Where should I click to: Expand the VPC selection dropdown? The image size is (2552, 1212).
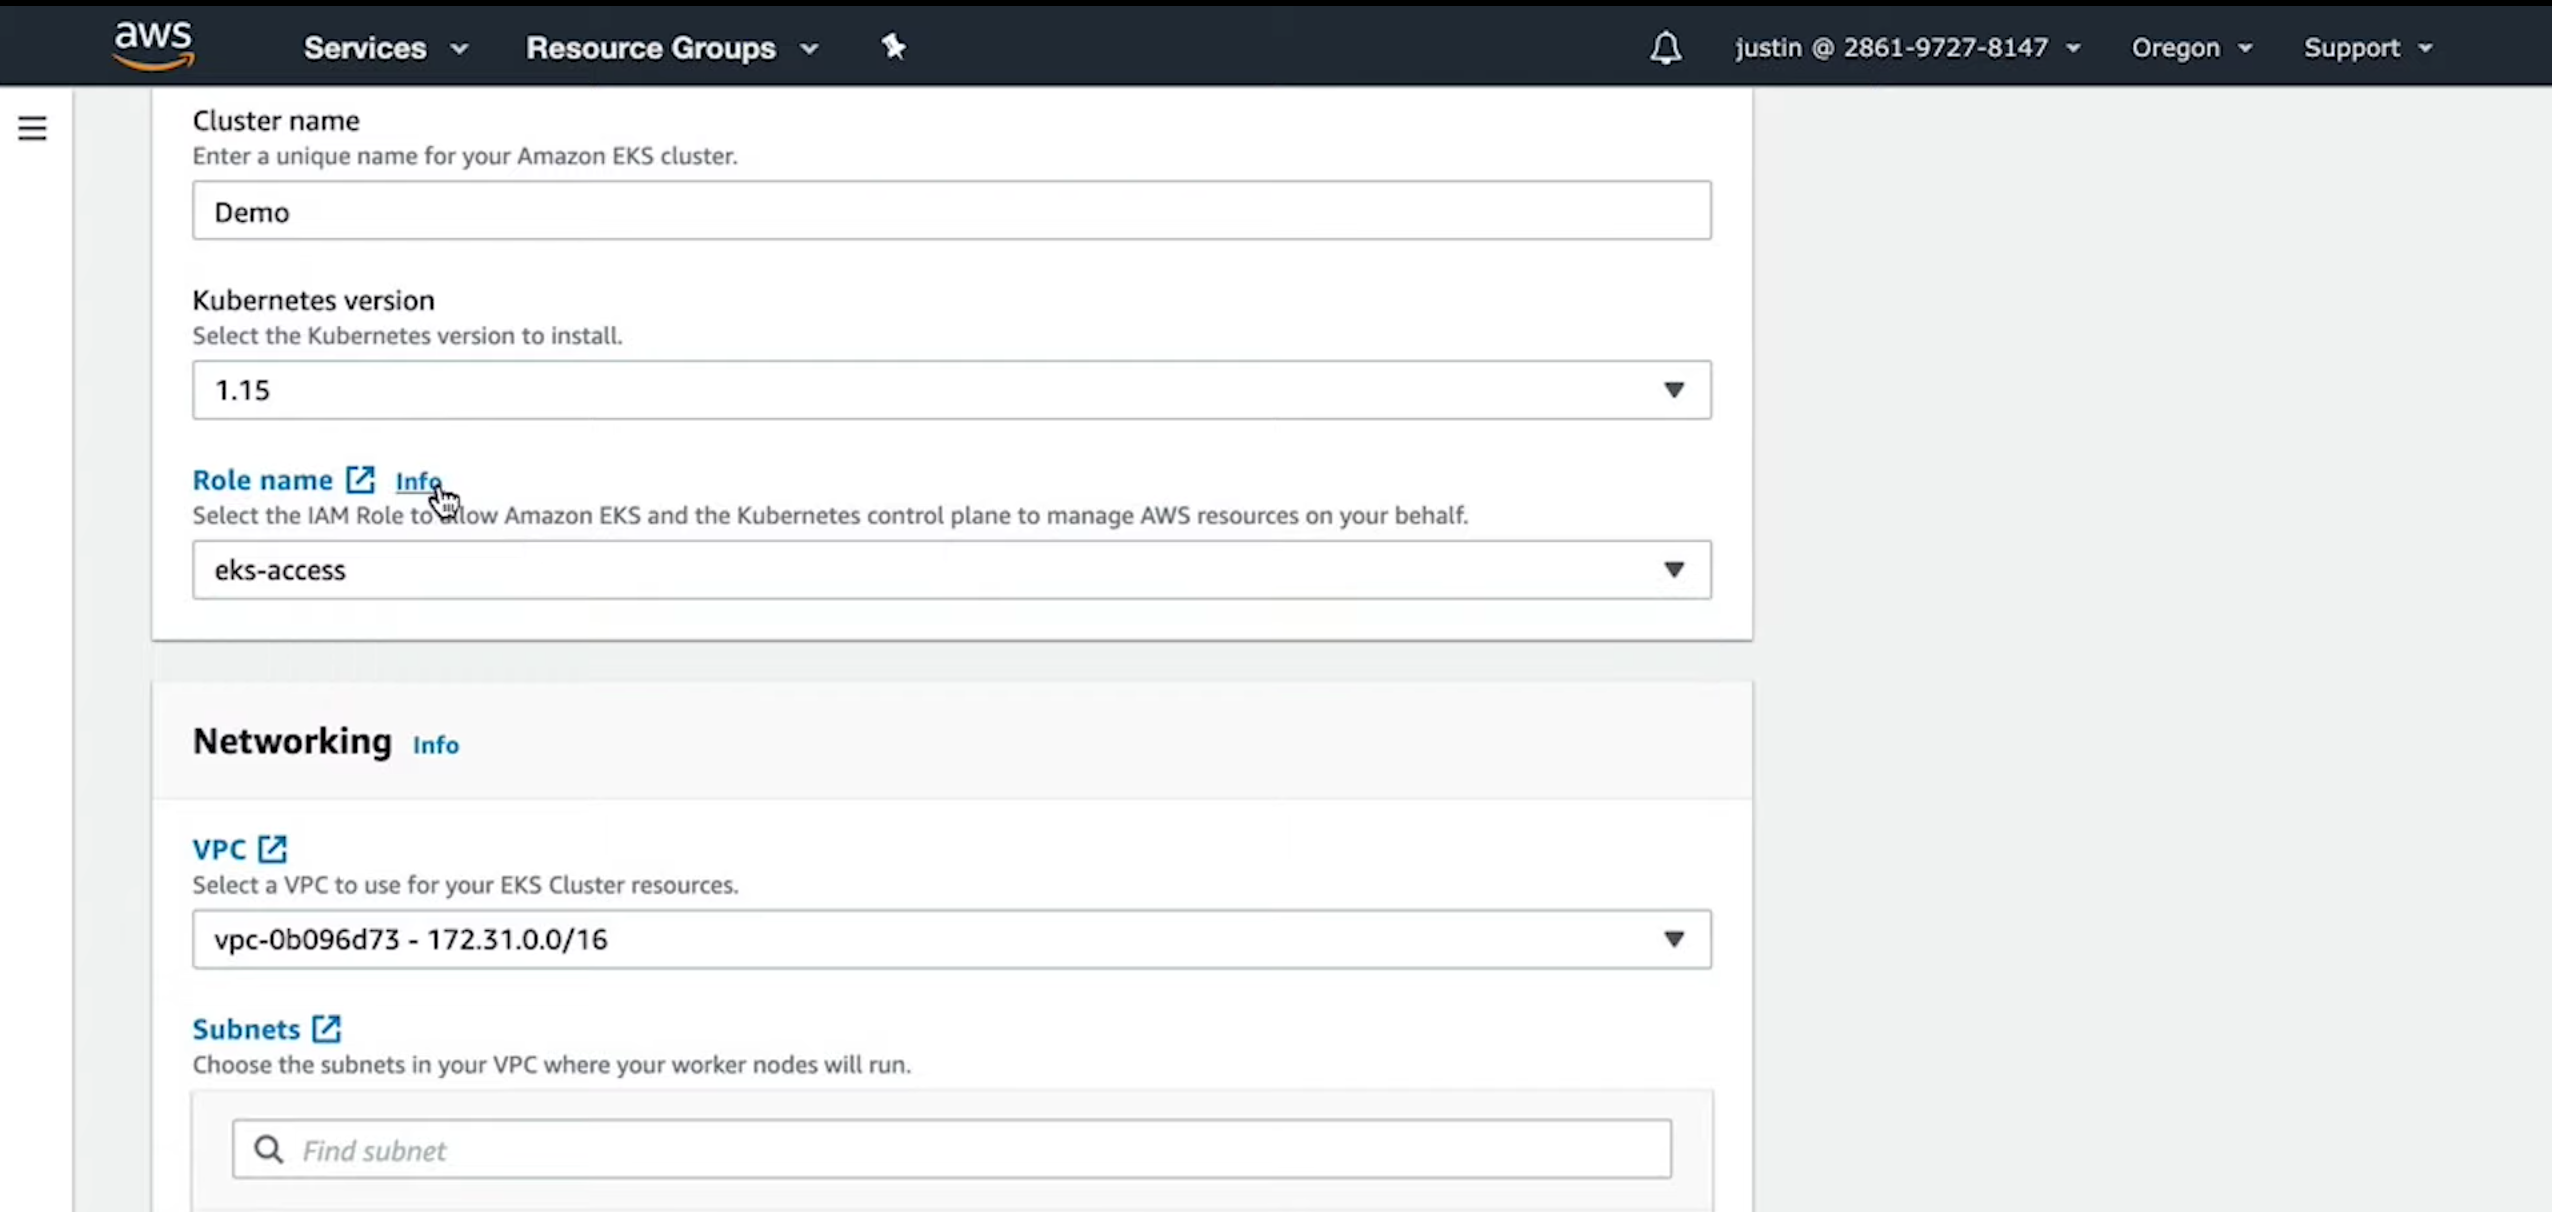coord(950,939)
